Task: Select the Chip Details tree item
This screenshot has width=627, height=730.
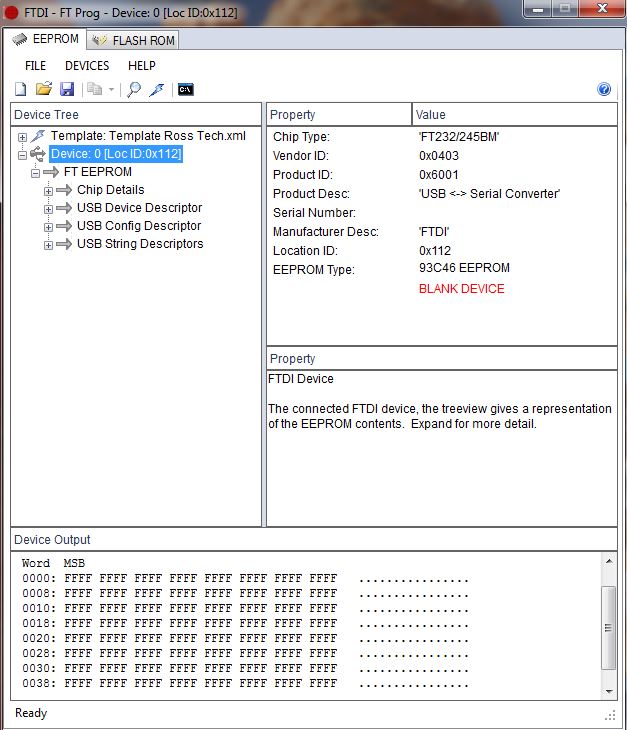Action: coord(111,190)
